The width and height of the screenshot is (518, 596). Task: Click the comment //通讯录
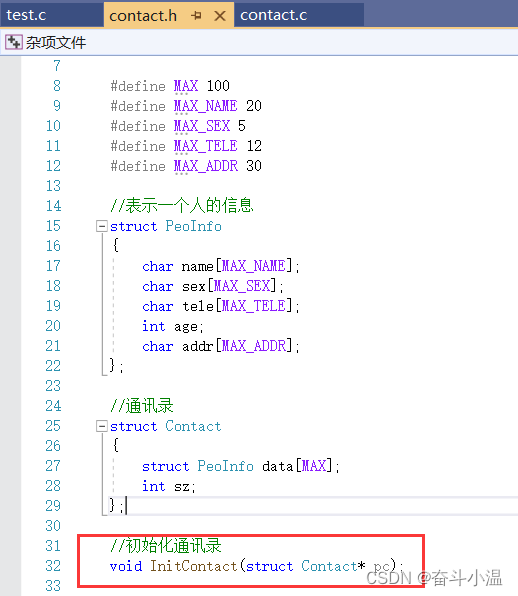point(142,406)
